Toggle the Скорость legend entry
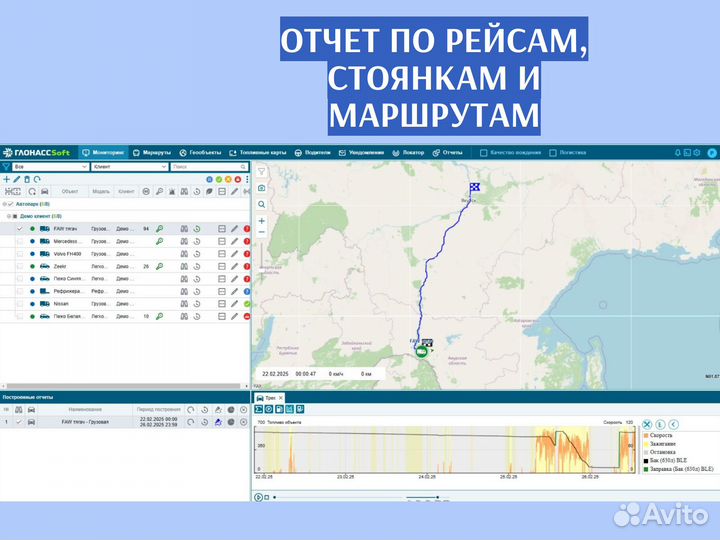Screen dimensions: 720x540 pyautogui.click(x=658, y=435)
